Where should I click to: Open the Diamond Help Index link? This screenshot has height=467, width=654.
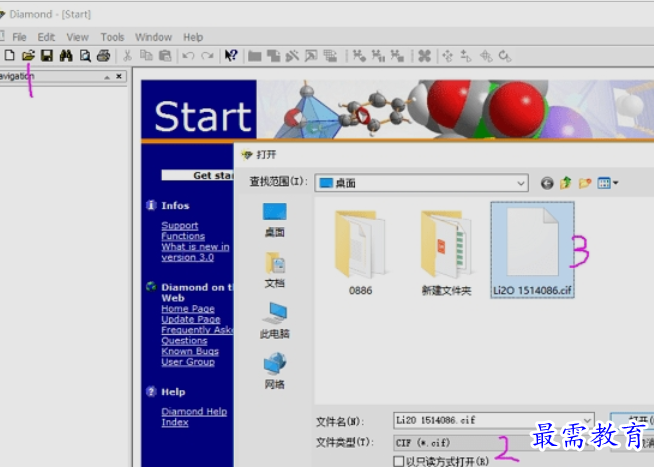tap(194, 417)
